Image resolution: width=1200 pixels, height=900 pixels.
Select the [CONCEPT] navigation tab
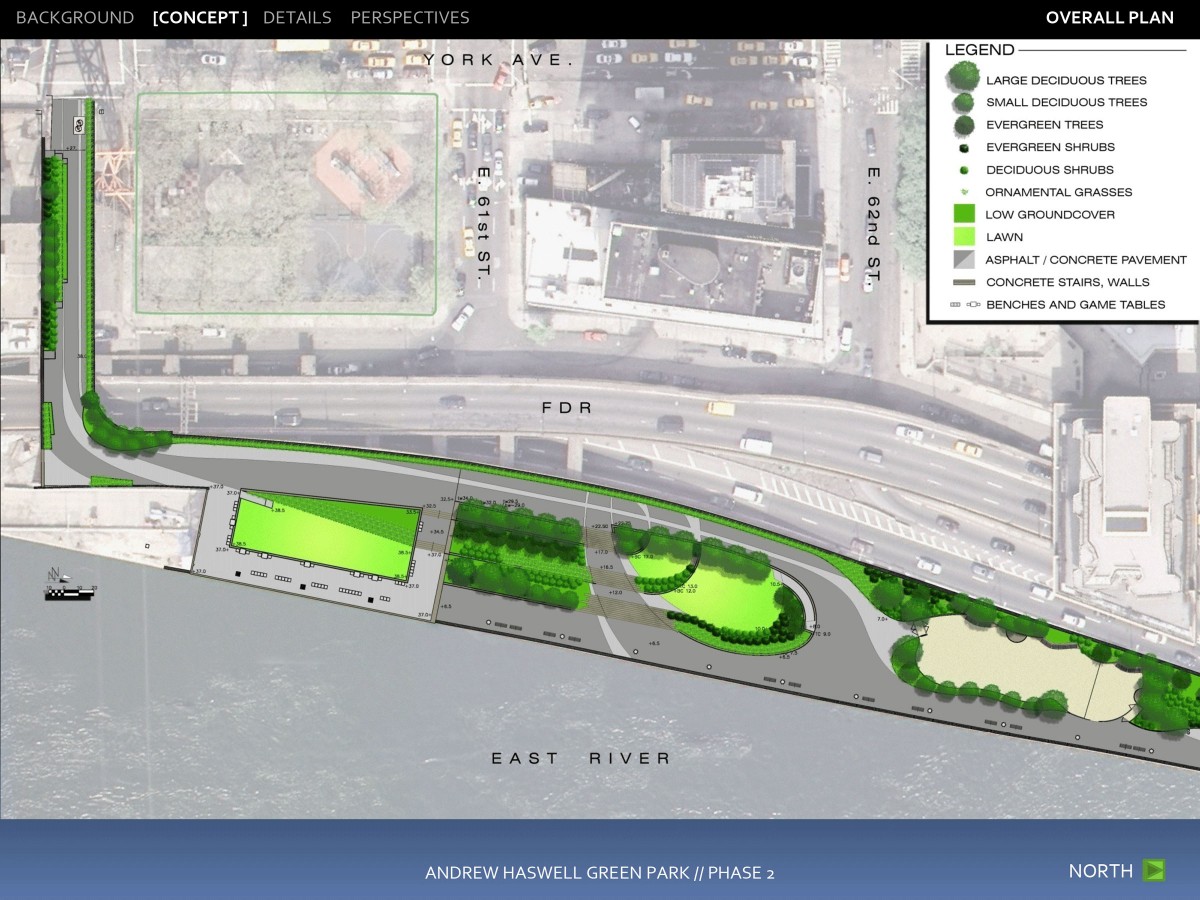click(x=200, y=18)
